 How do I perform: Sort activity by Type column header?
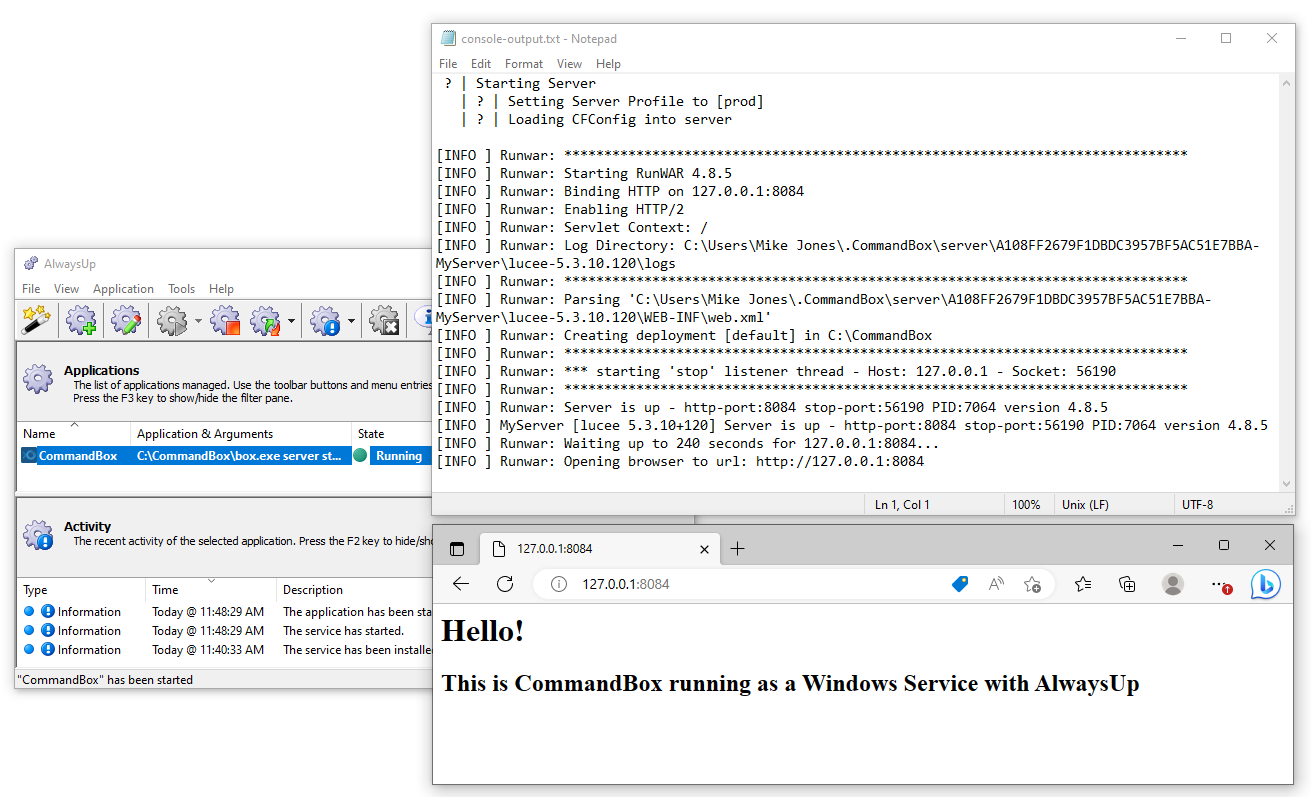click(x=82, y=590)
